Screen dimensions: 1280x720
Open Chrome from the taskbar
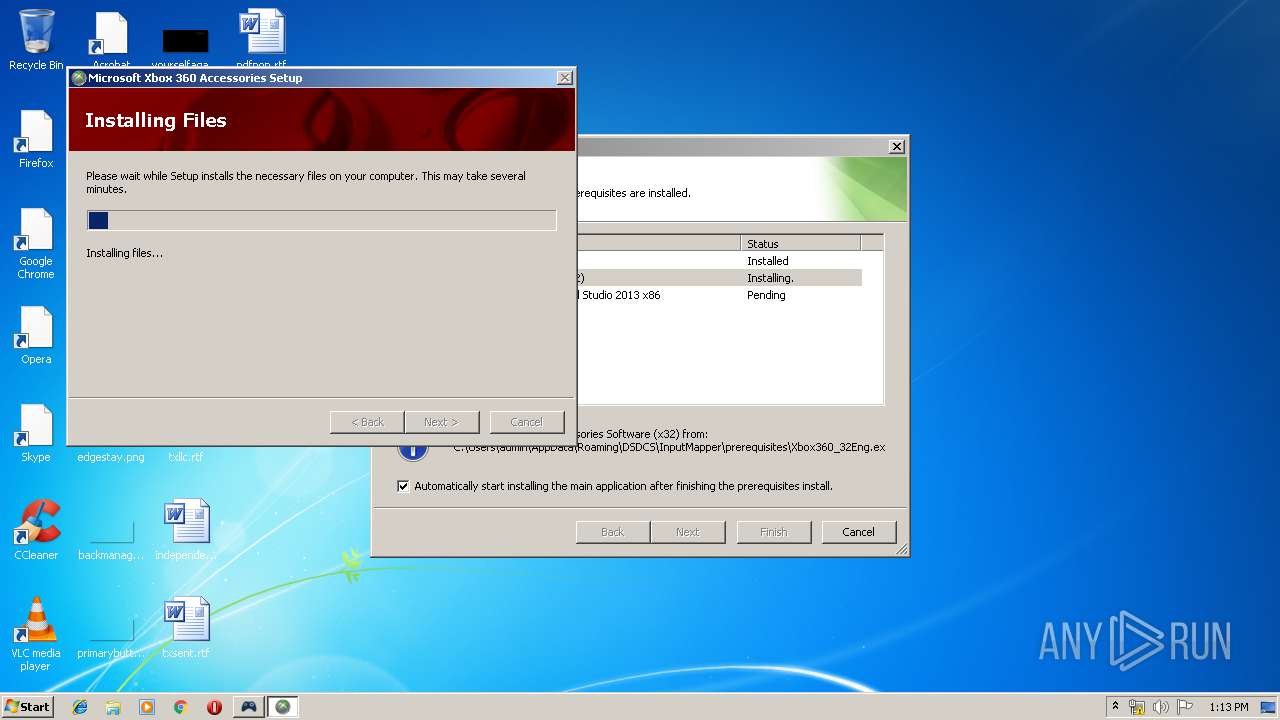(x=181, y=707)
